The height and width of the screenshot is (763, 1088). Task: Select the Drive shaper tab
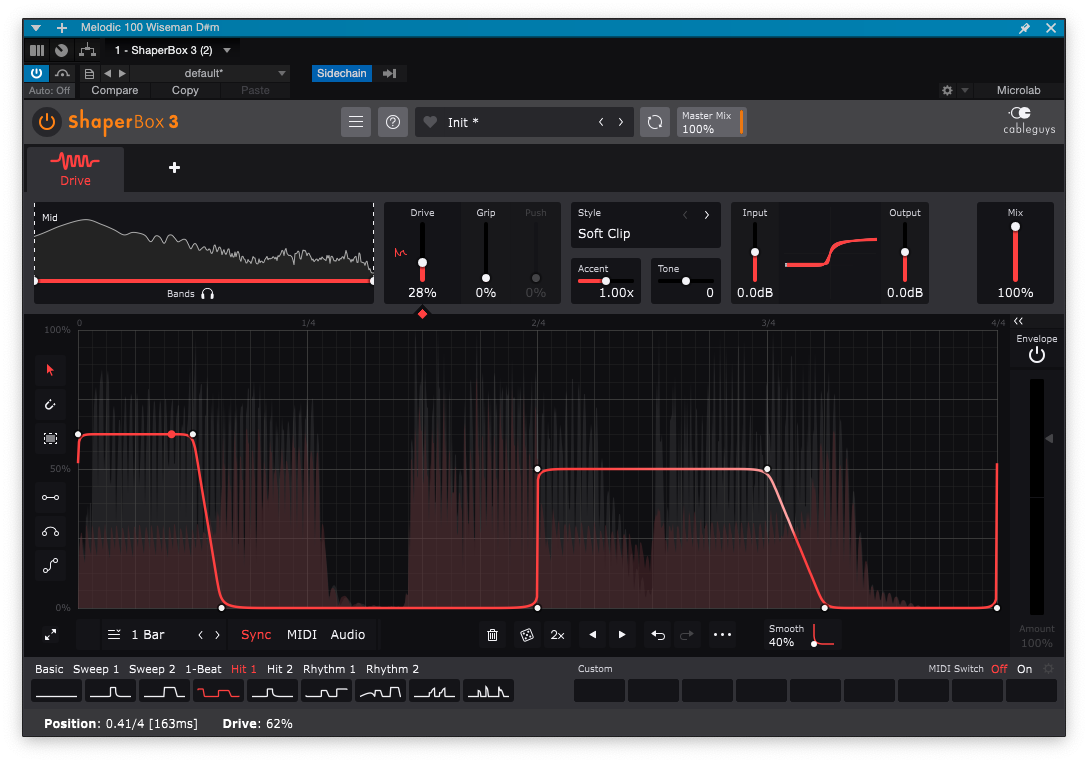pyautogui.click(x=75, y=169)
